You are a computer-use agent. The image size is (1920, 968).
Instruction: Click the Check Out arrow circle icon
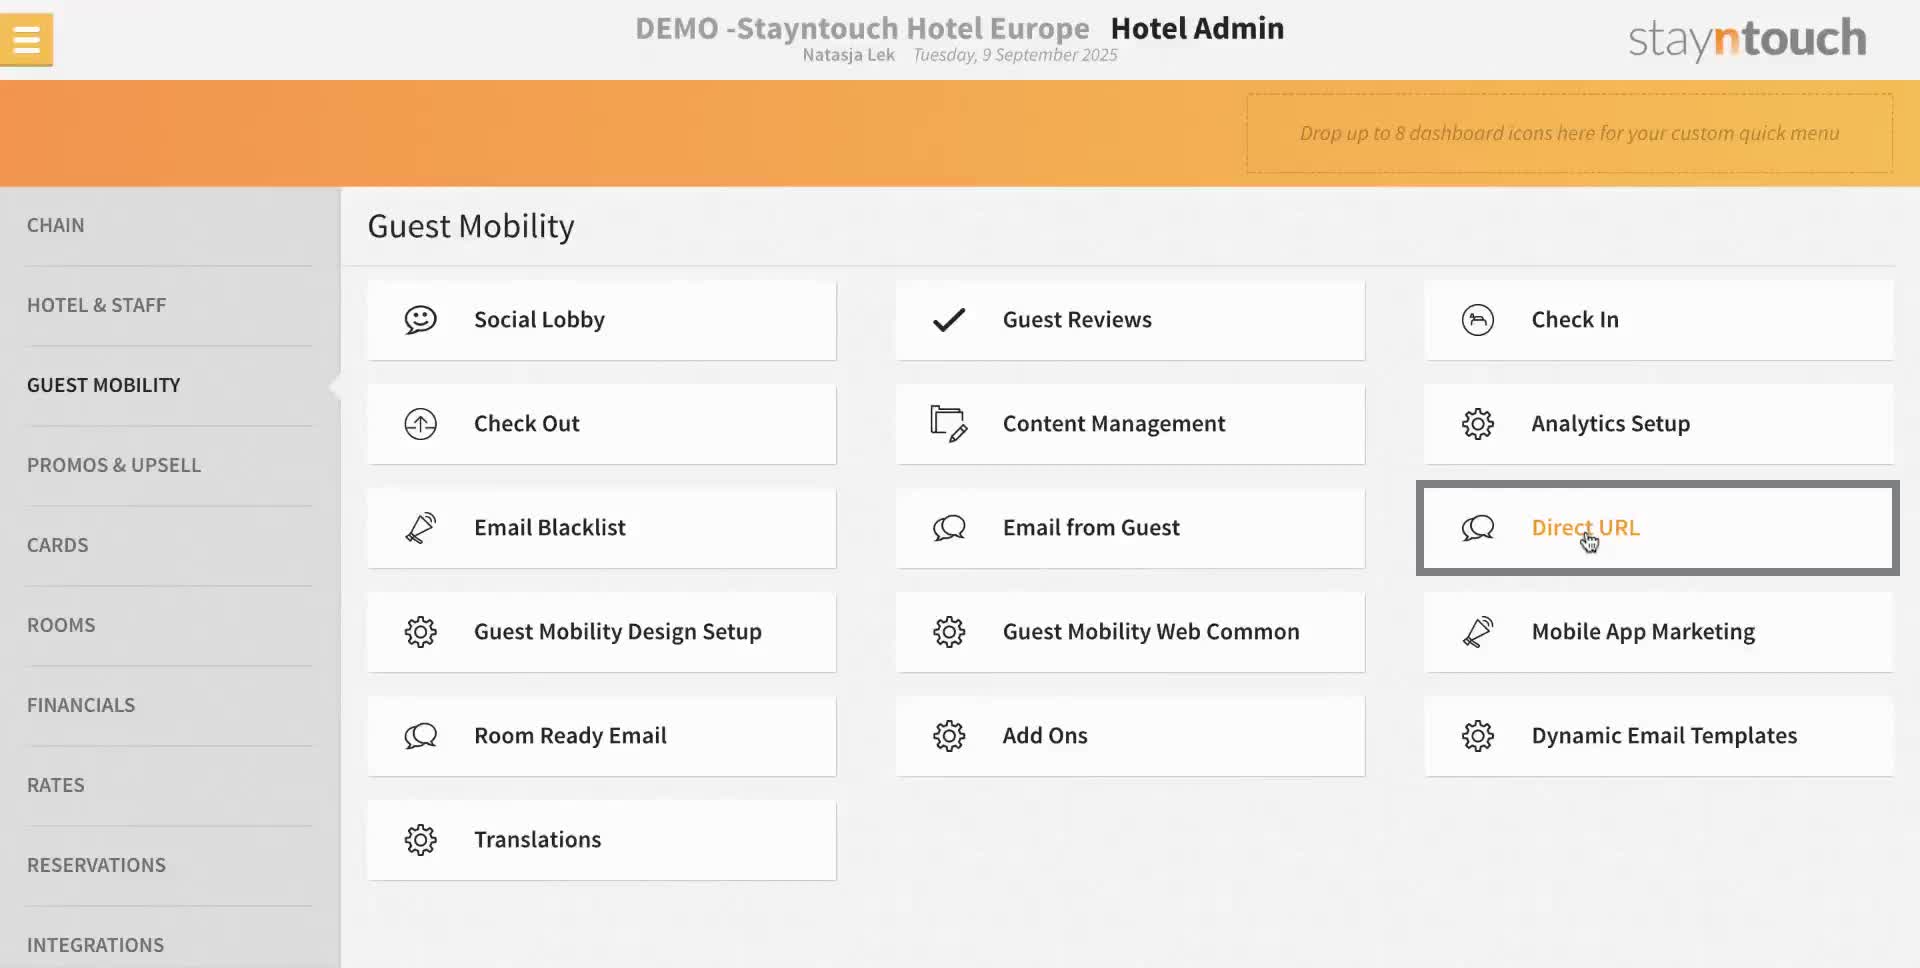tap(420, 424)
